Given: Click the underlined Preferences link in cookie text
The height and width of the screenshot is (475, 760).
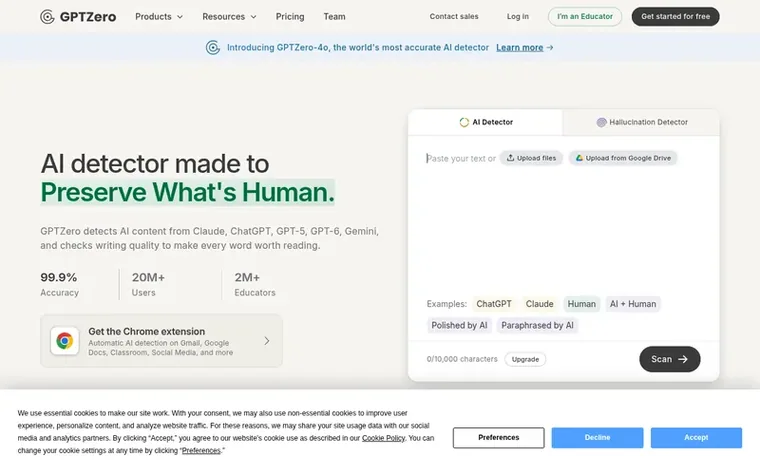Looking at the screenshot, I should (201, 451).
